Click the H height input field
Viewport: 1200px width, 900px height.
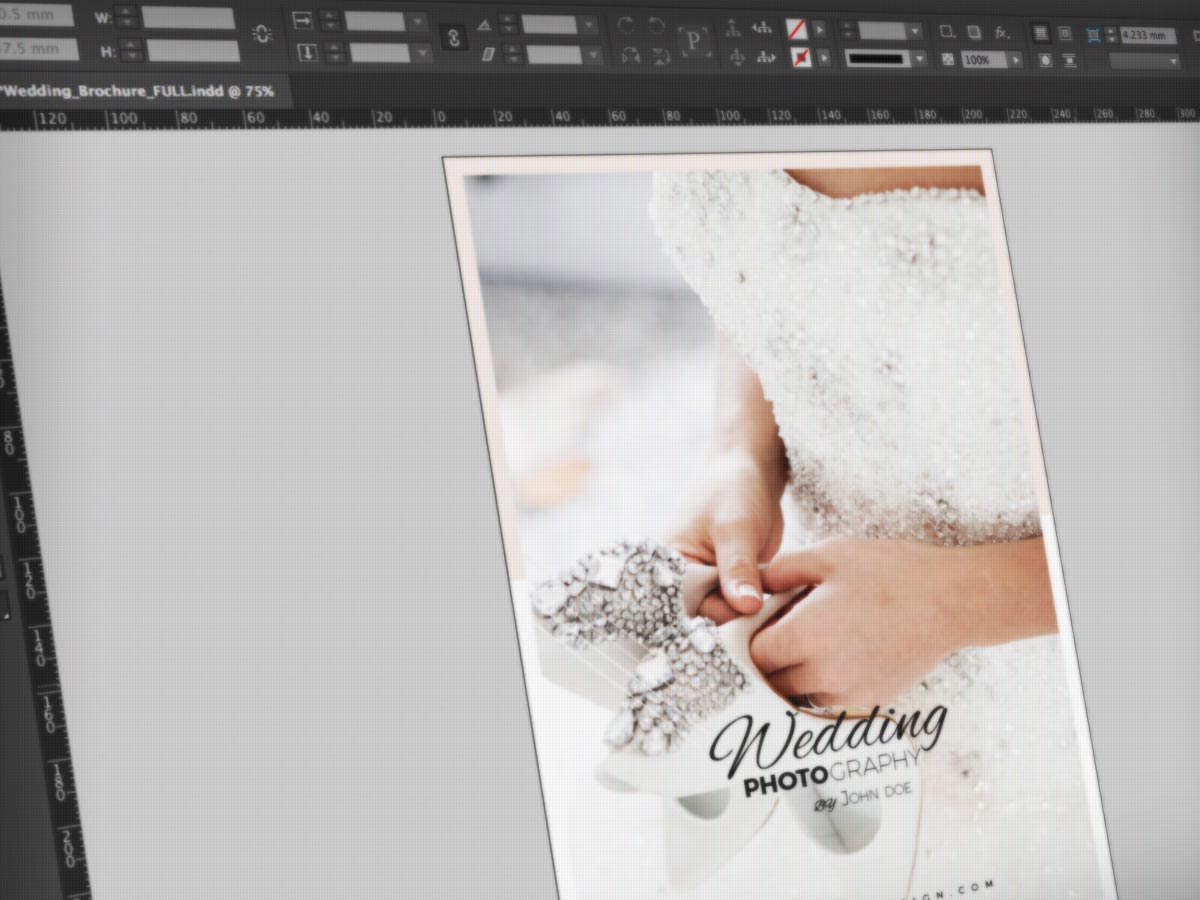click(x=193, y=51)
